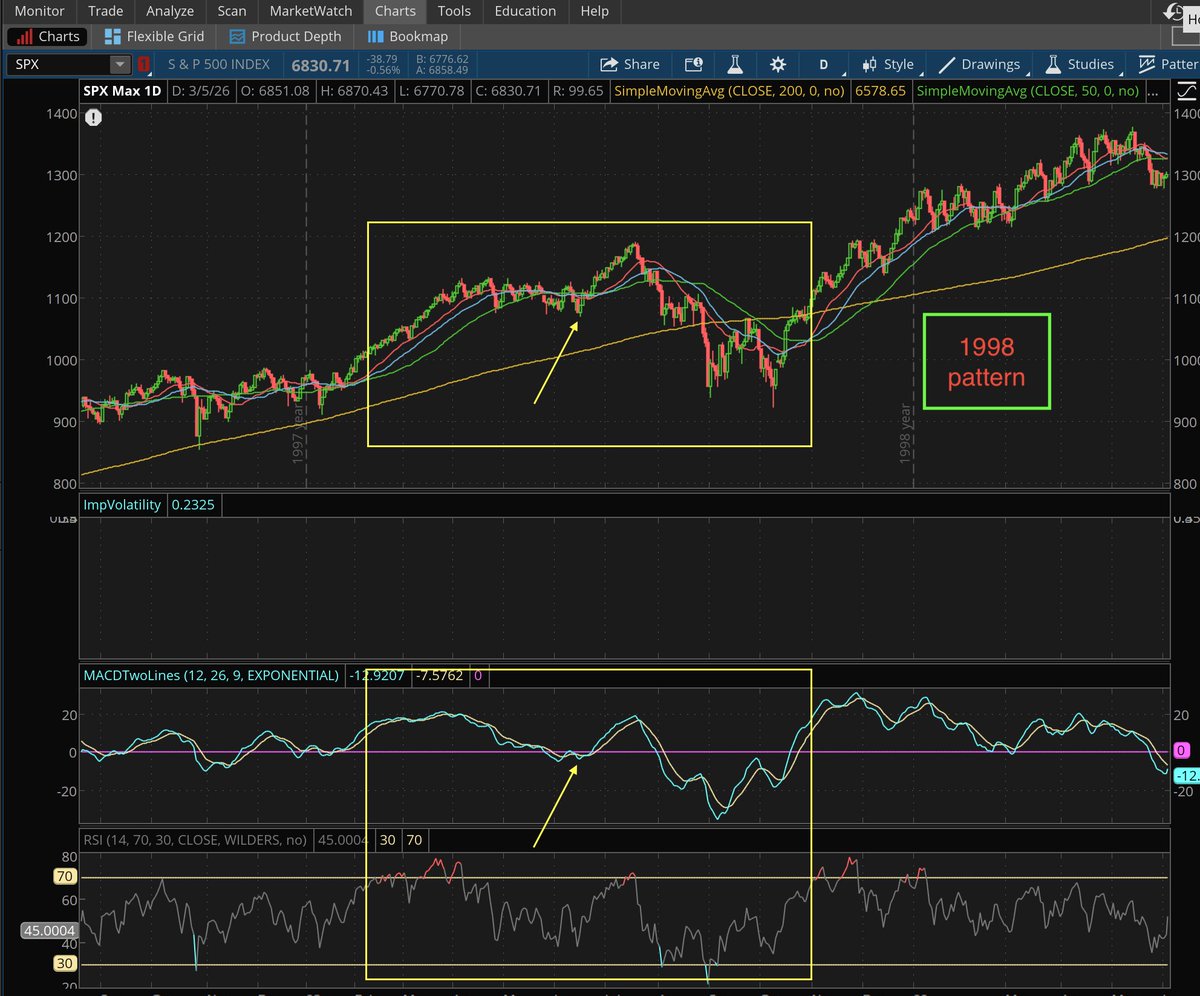Switch to the Analyze tab
The height and width of the screenshot is (996, 1200).
click(170, 11)
